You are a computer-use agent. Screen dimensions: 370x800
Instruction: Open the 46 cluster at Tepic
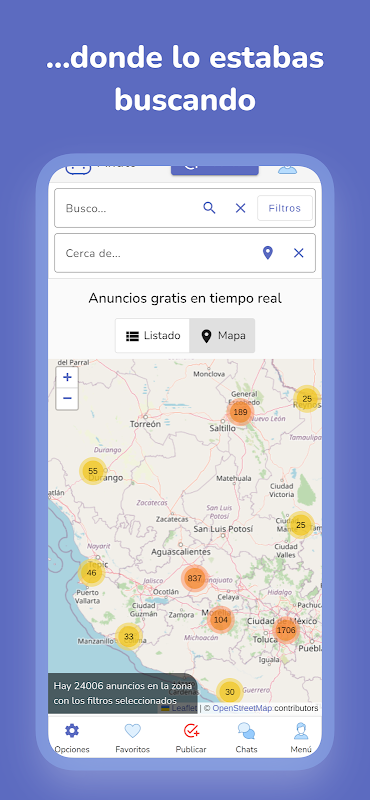click(x=92, y=572)
